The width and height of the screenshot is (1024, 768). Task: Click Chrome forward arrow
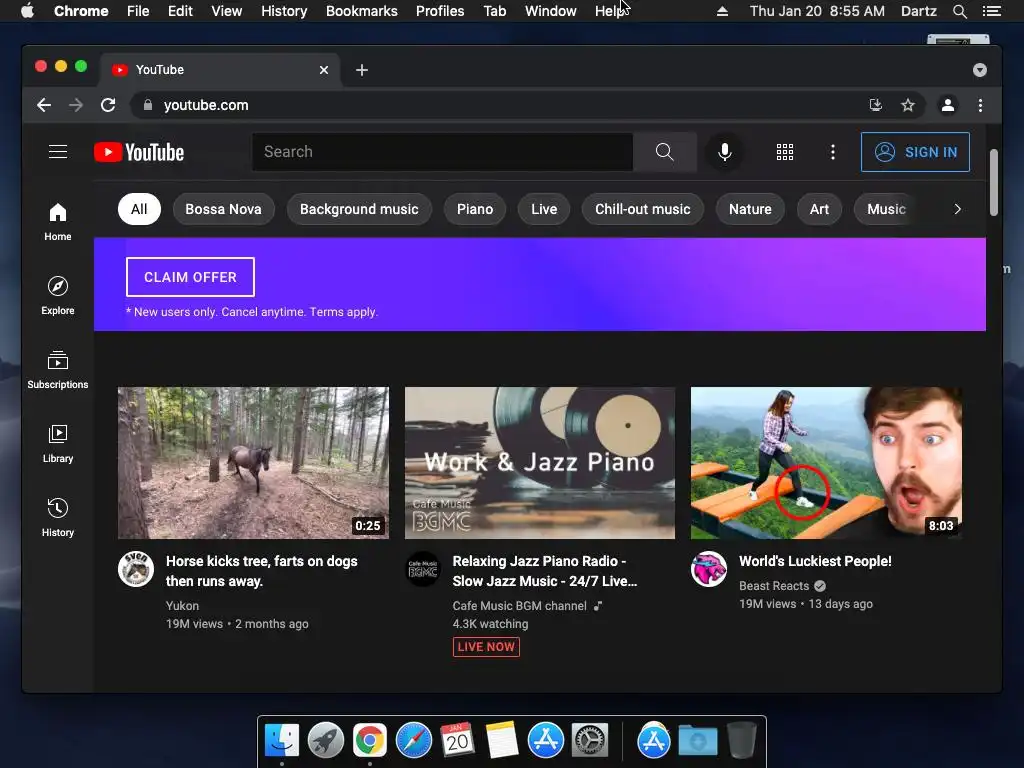[x=76, y=105]
